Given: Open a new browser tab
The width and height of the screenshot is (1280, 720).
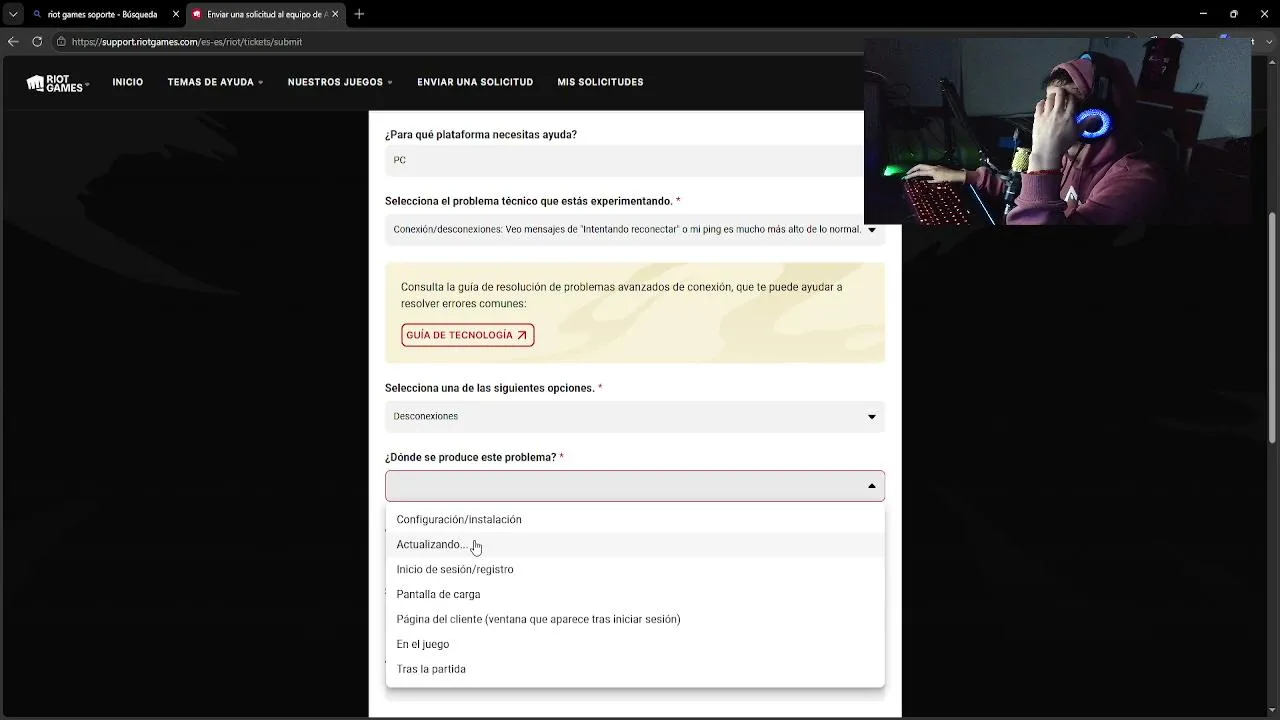Looking at the screenshot, I should (359, 14).
